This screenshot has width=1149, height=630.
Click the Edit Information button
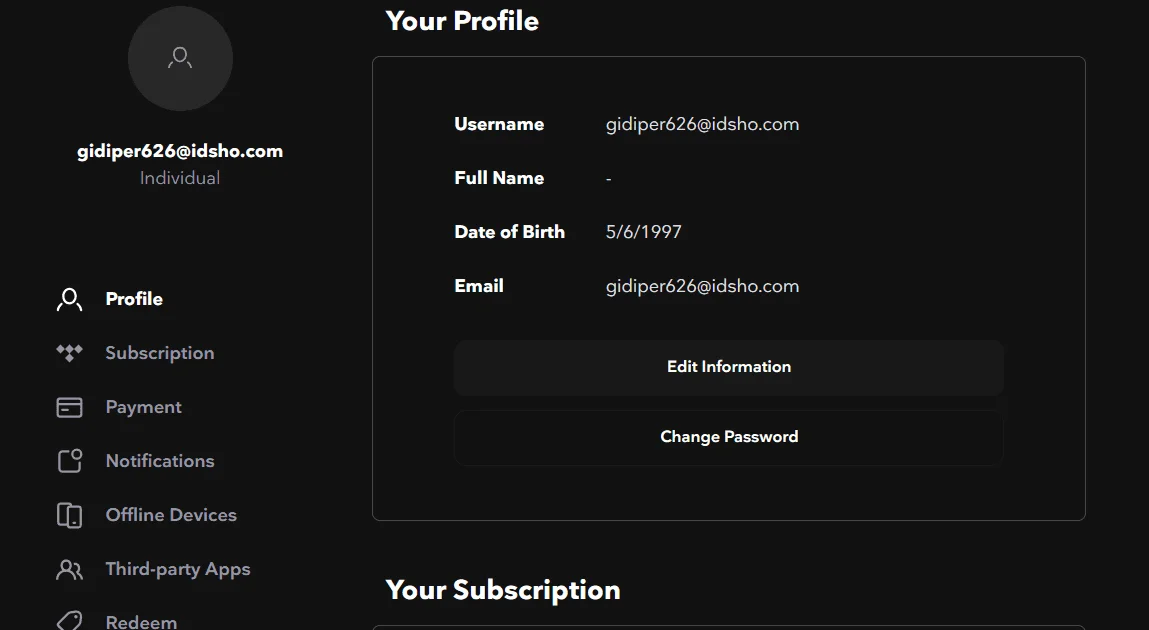728,367
